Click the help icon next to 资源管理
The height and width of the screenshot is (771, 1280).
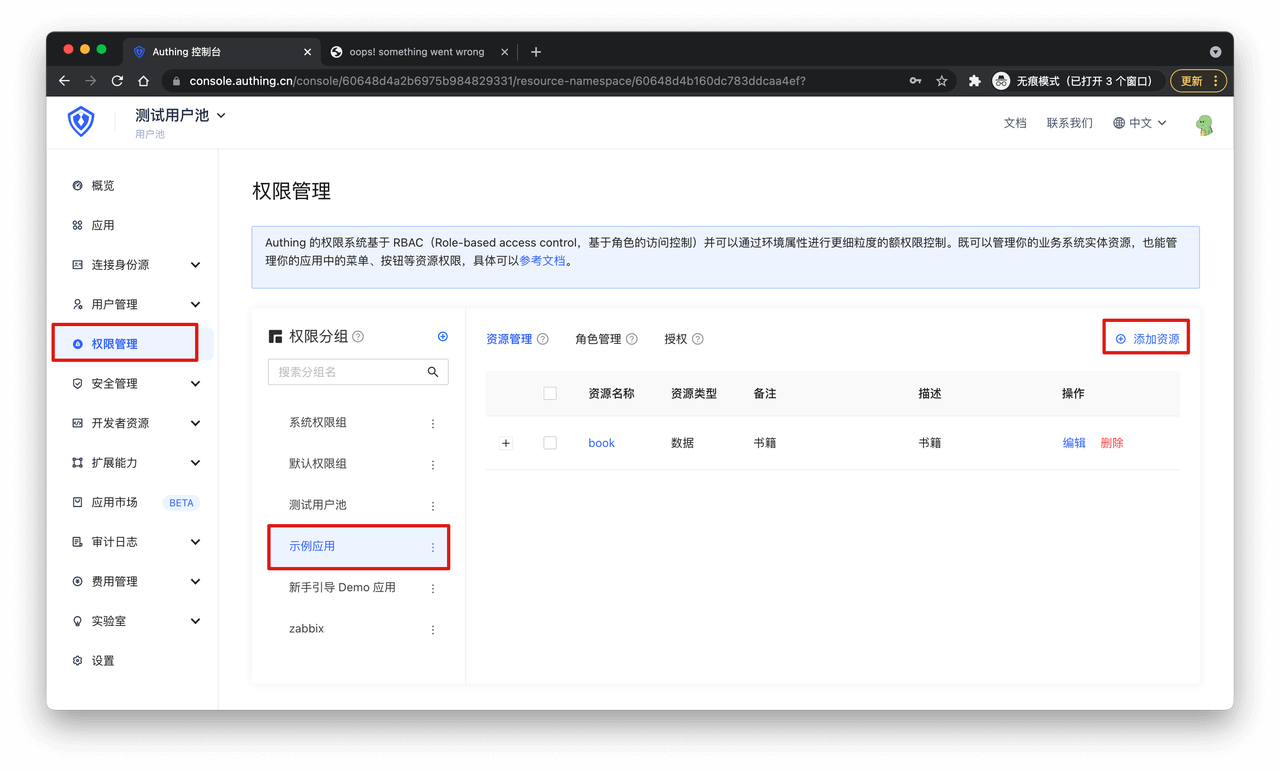tap(543, 339)
